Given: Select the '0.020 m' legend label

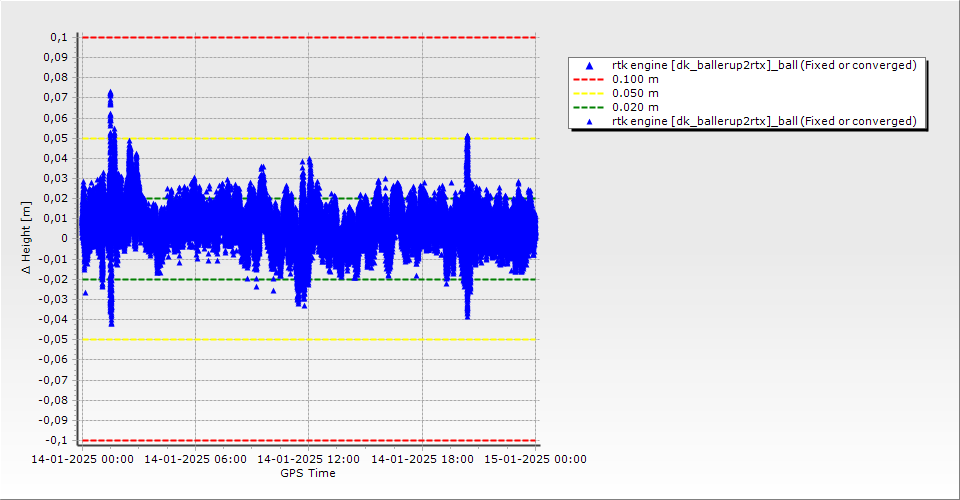Looking at the screenshot, I should point(636,108).
